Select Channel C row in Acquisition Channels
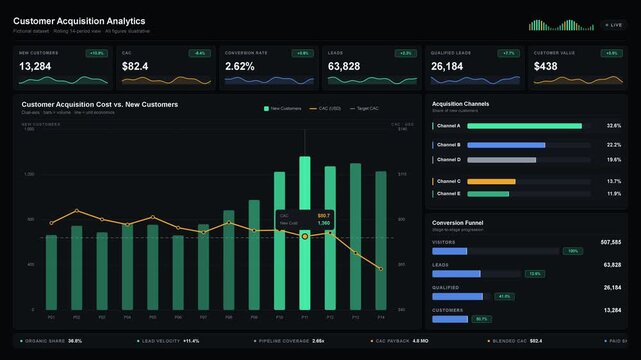The width and height of the screenshot is (641, 360). 527,181
